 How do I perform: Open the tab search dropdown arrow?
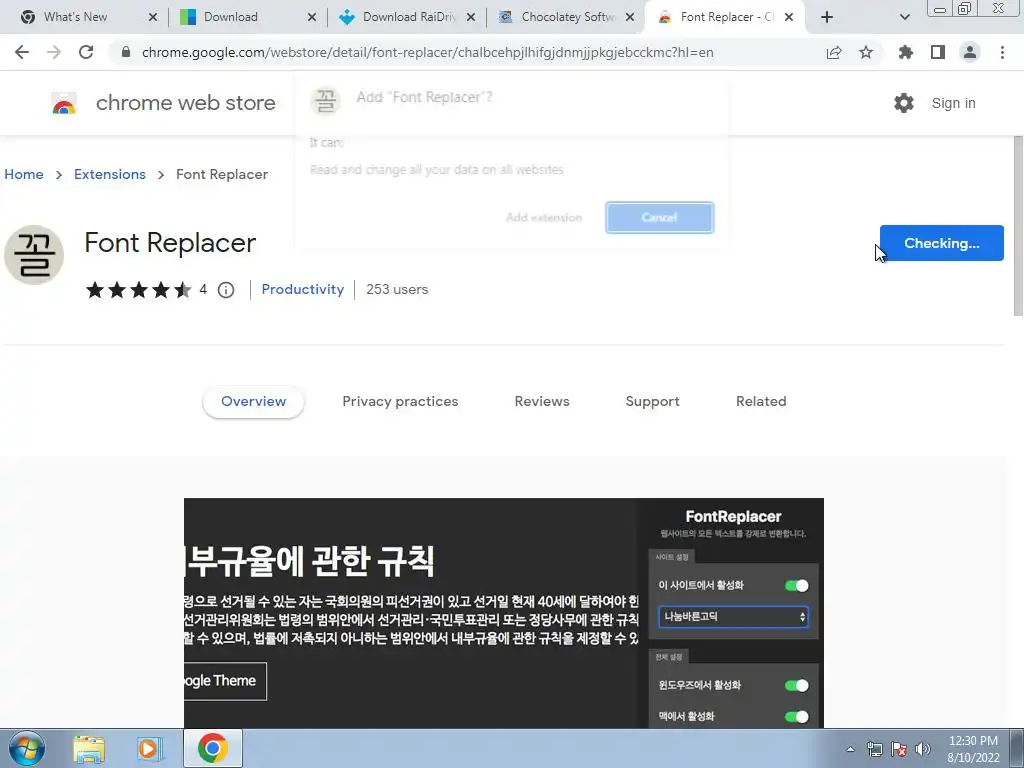(x=904, y=17)
